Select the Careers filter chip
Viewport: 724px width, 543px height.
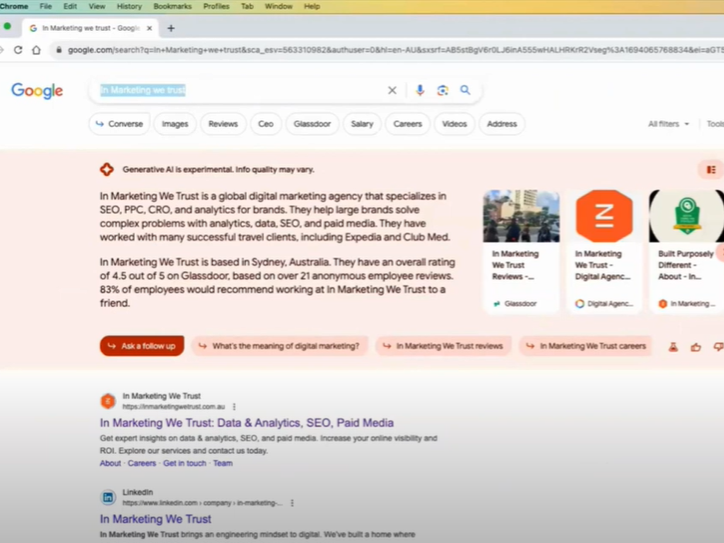coord(408,124)
